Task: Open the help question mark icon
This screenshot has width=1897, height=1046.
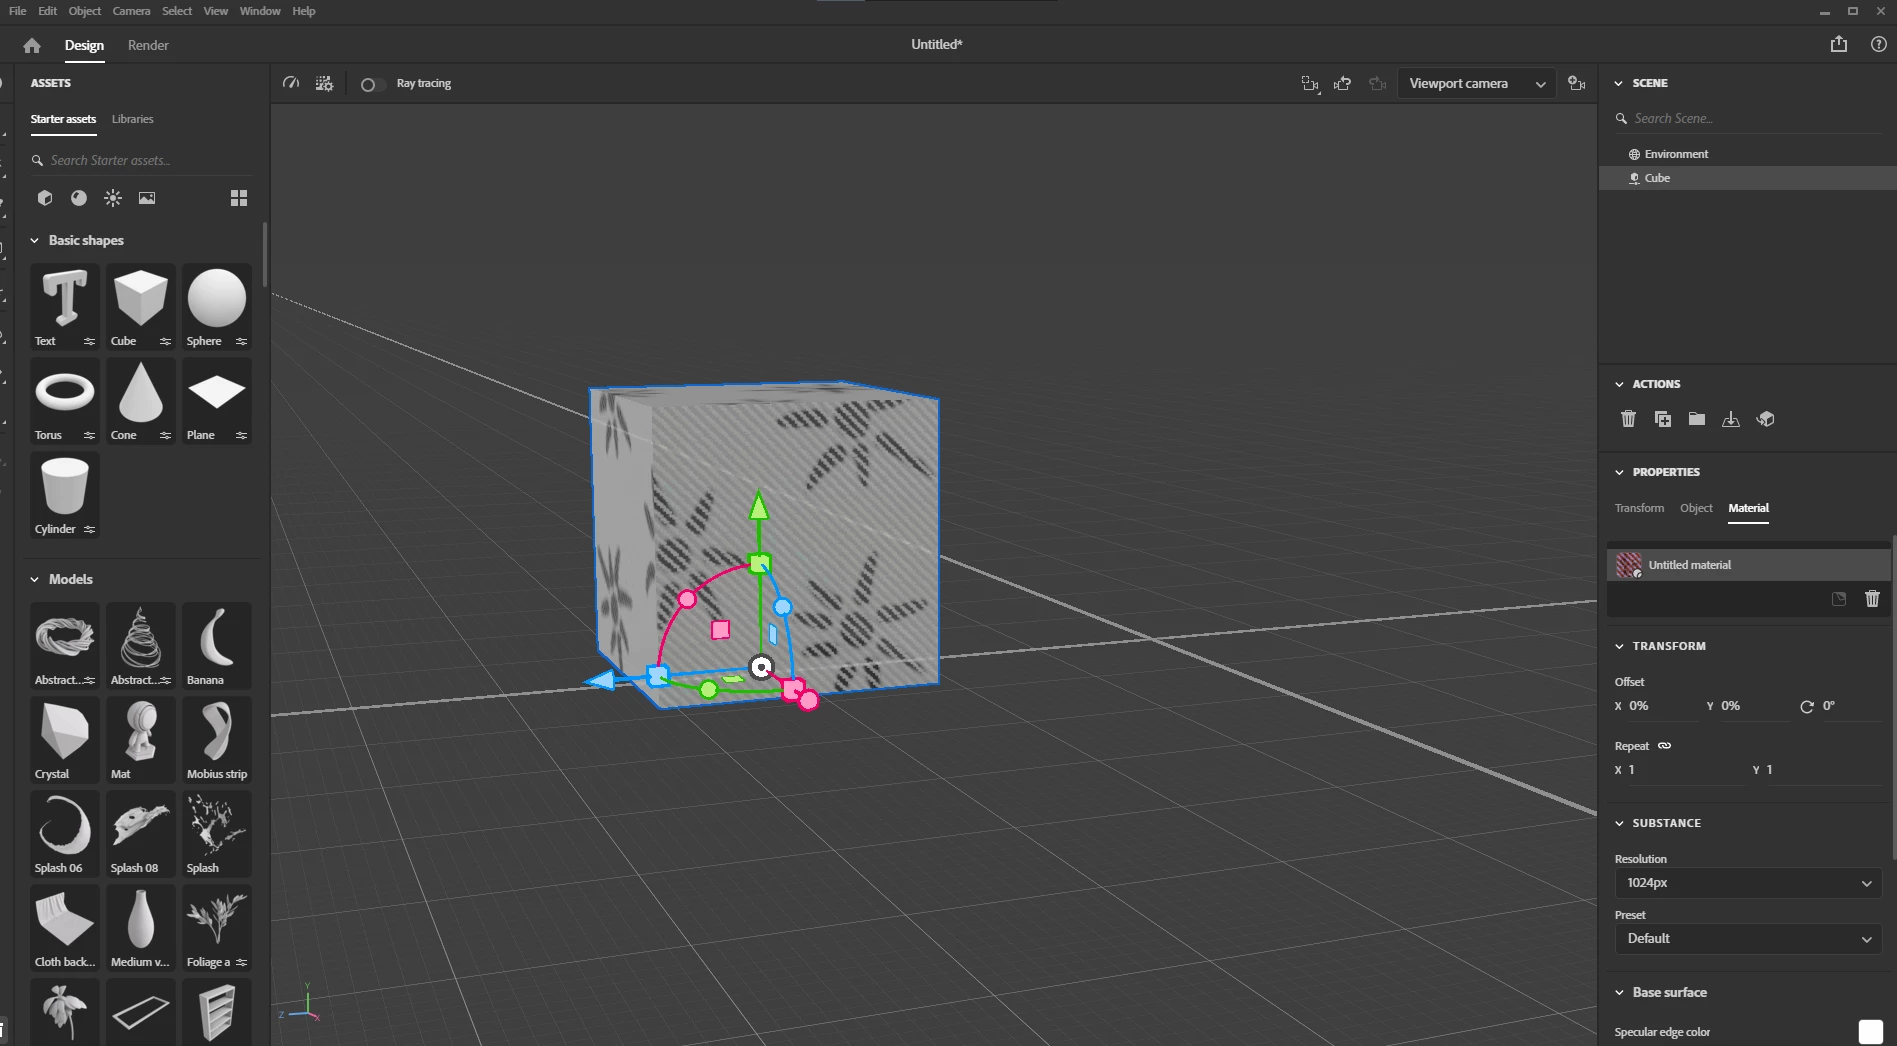Action: tap(1879, 44)
